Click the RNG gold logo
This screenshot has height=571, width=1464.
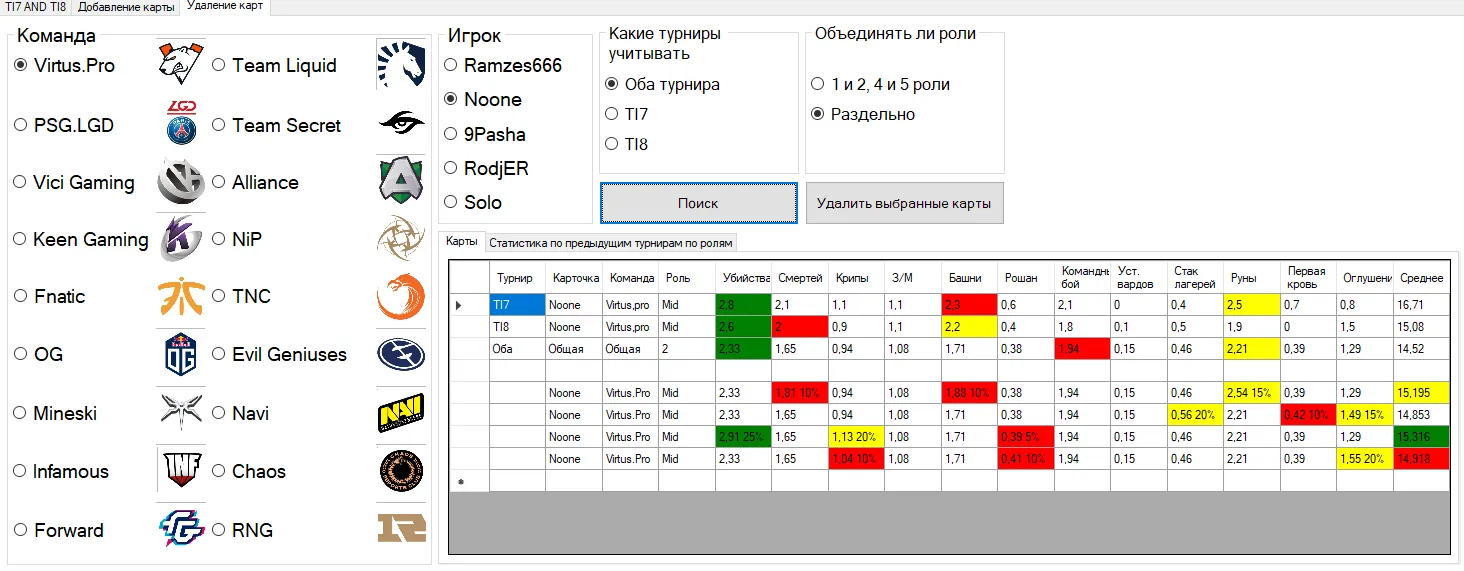(401, 529)
